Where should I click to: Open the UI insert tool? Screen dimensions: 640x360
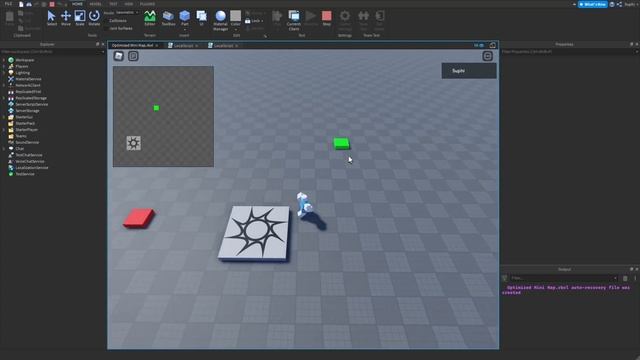(201, 18)
